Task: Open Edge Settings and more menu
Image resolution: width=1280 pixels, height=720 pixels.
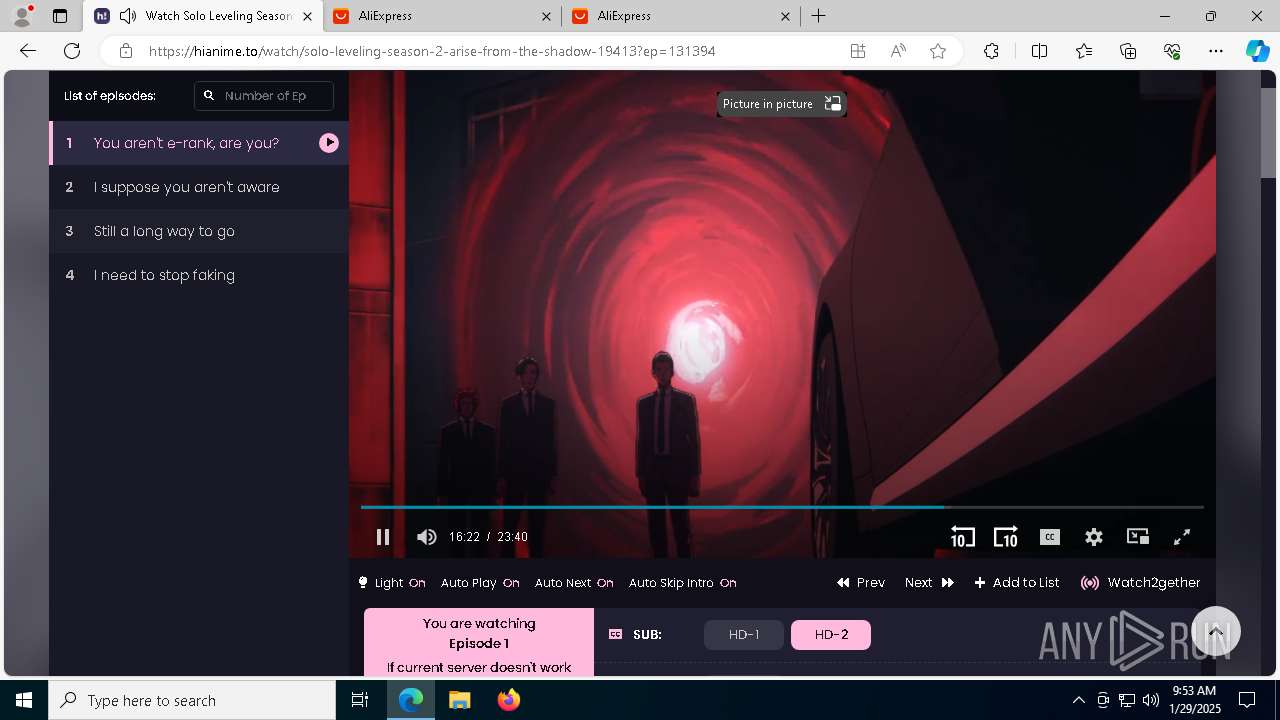Action: pos(1216,51)
